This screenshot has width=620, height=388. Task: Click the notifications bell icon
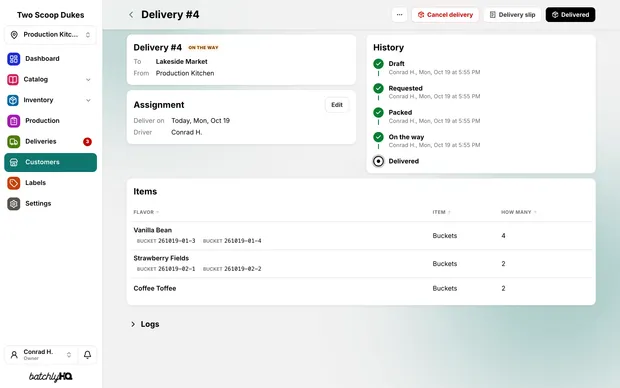point(87,355)
